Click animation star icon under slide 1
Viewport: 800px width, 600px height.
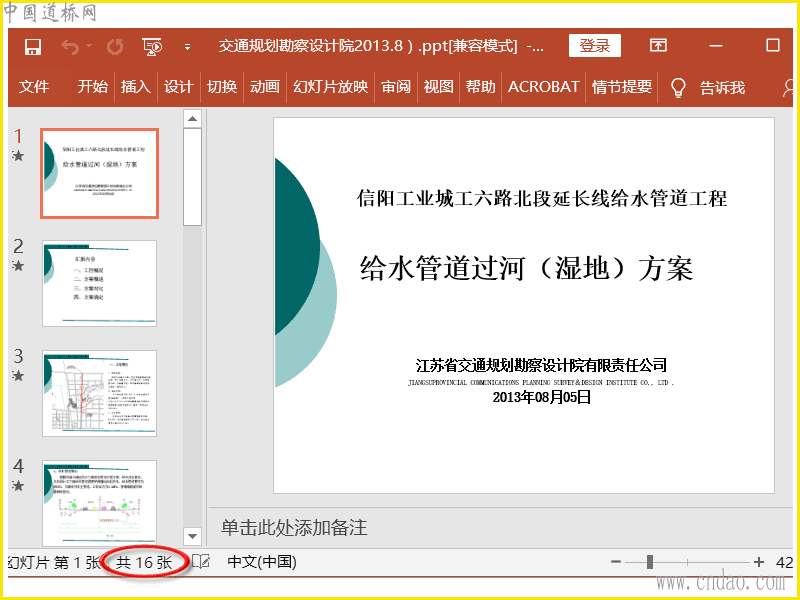tap(18, 156)
